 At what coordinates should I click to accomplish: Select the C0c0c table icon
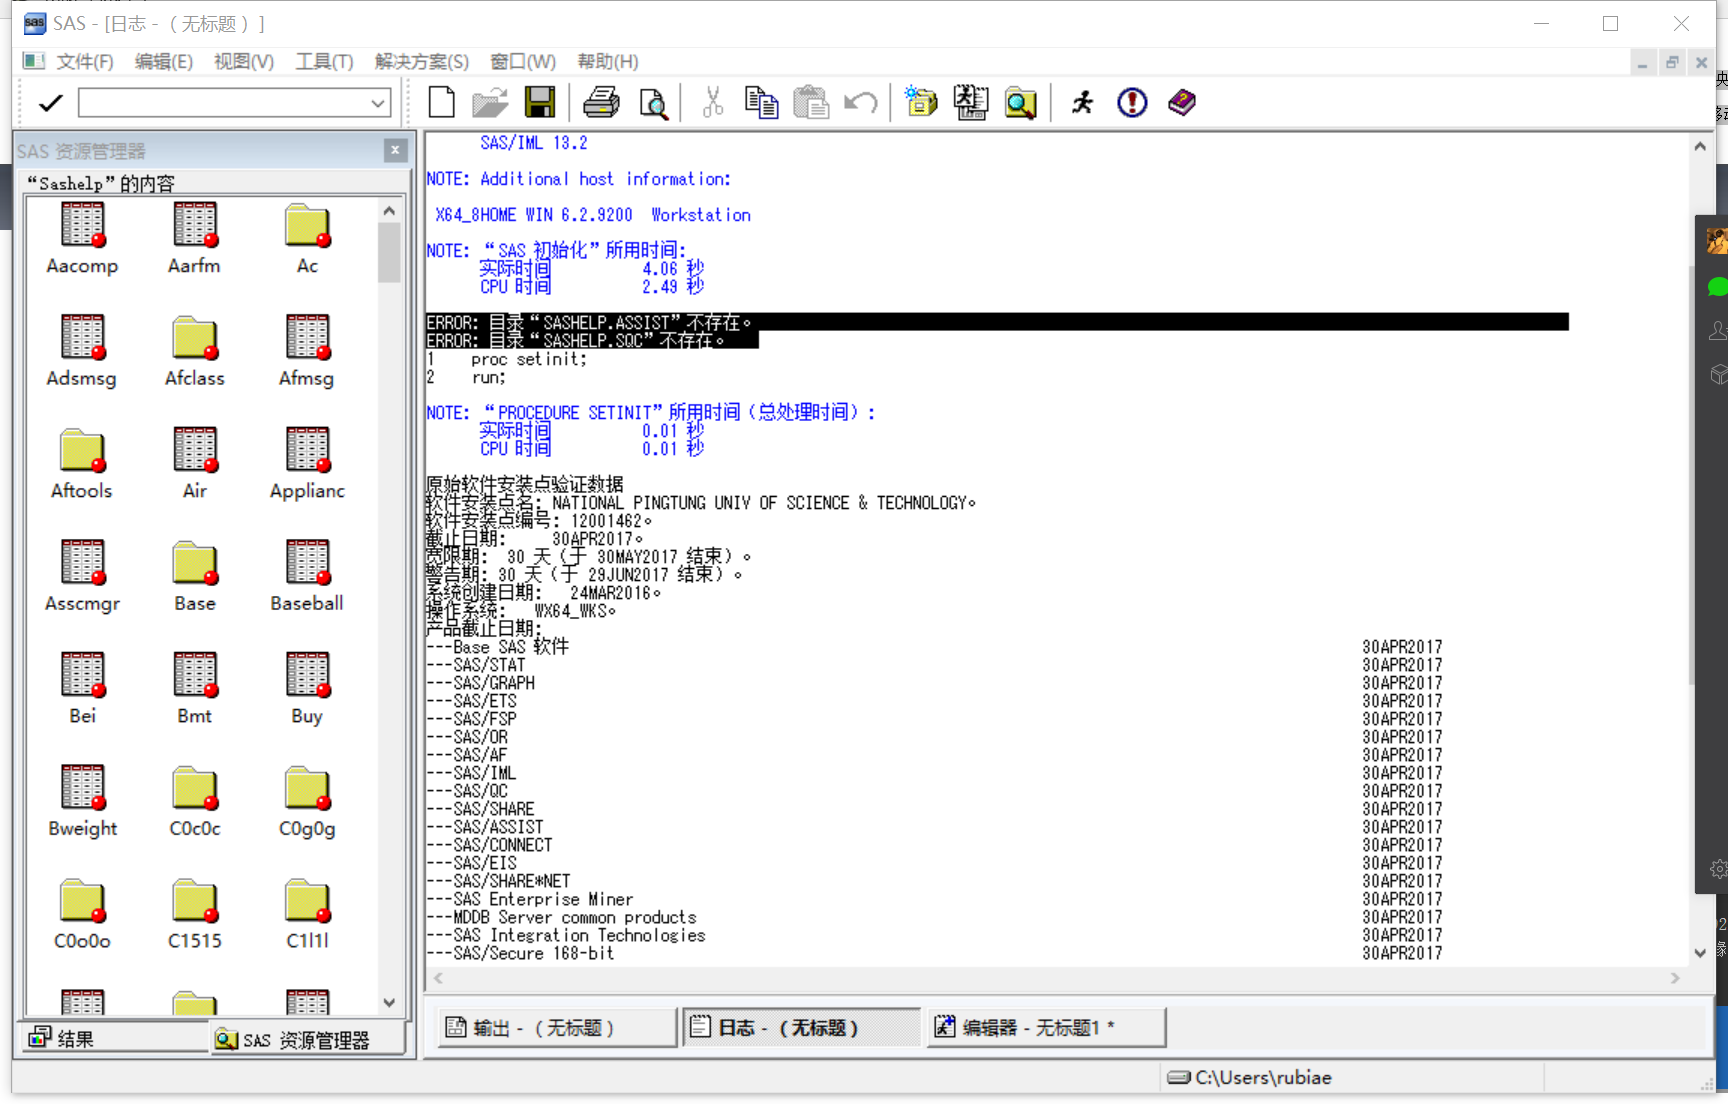tap(194, 788)
